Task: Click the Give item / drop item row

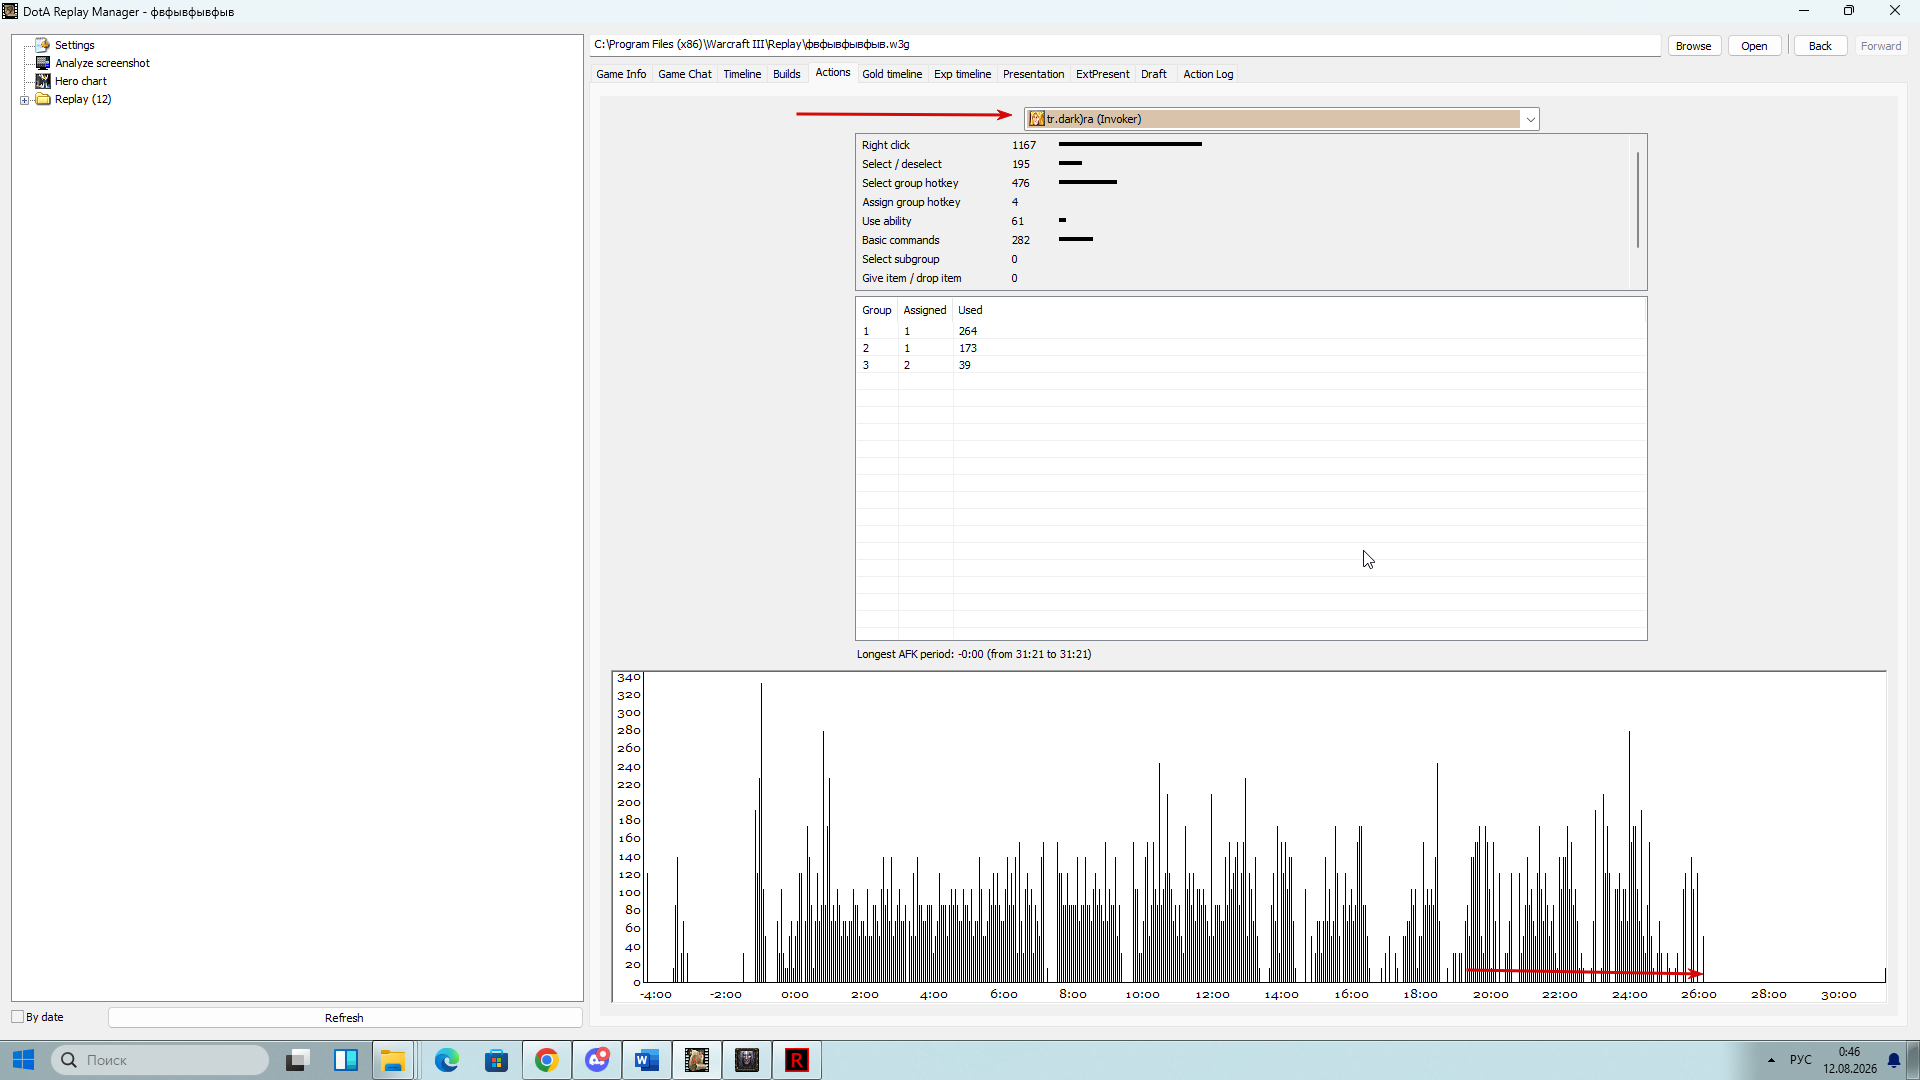Action: point(1243,278)
